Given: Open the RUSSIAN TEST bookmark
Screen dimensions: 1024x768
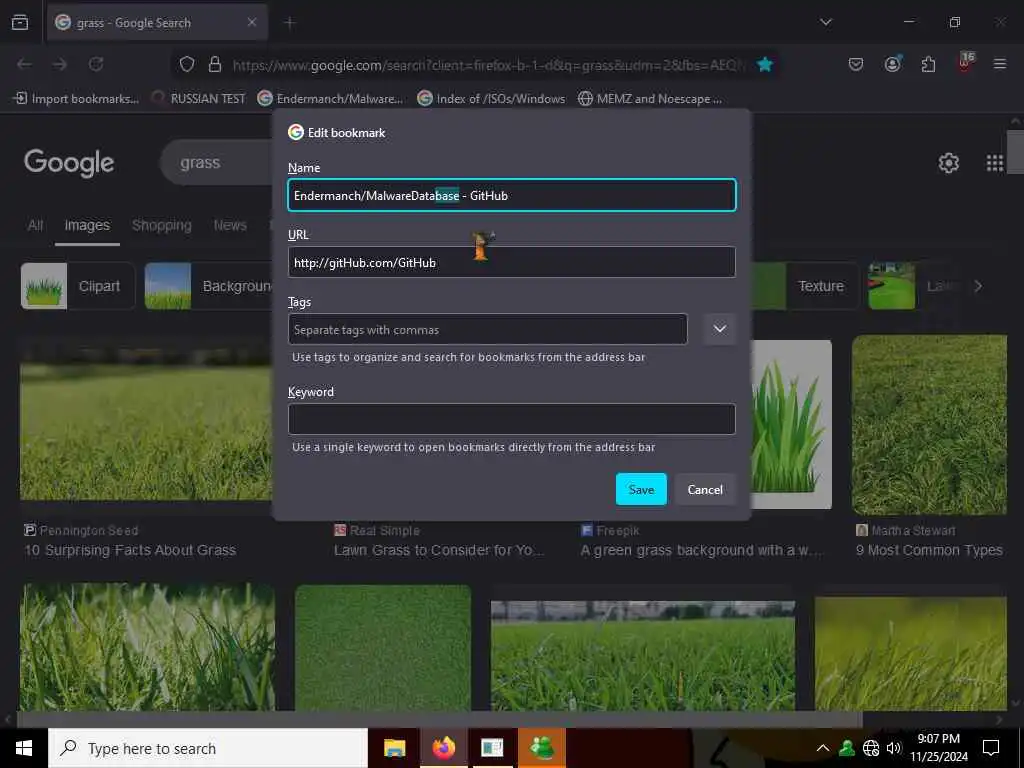Looking at the screenshot, I should point(199,99).
